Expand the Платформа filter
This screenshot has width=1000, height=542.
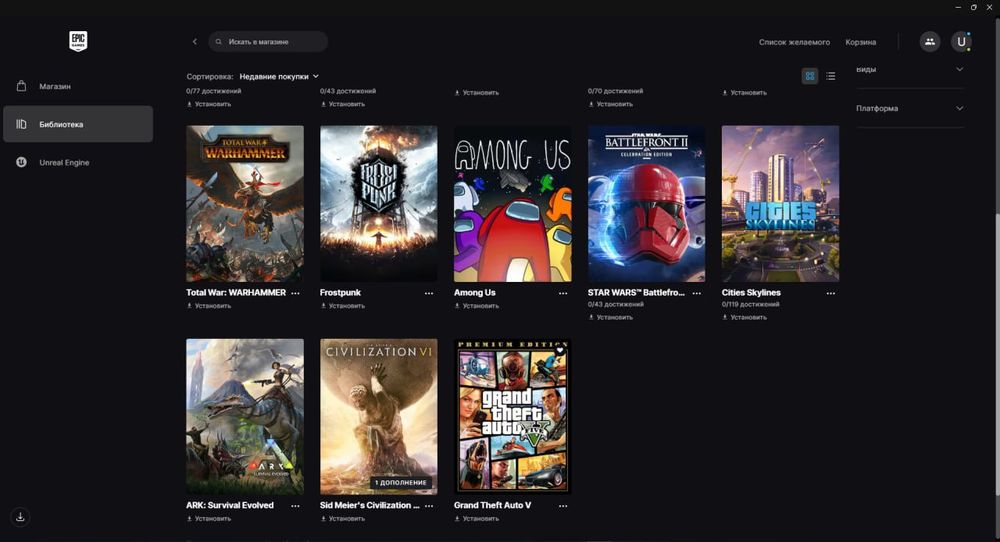tap(909, 108)
